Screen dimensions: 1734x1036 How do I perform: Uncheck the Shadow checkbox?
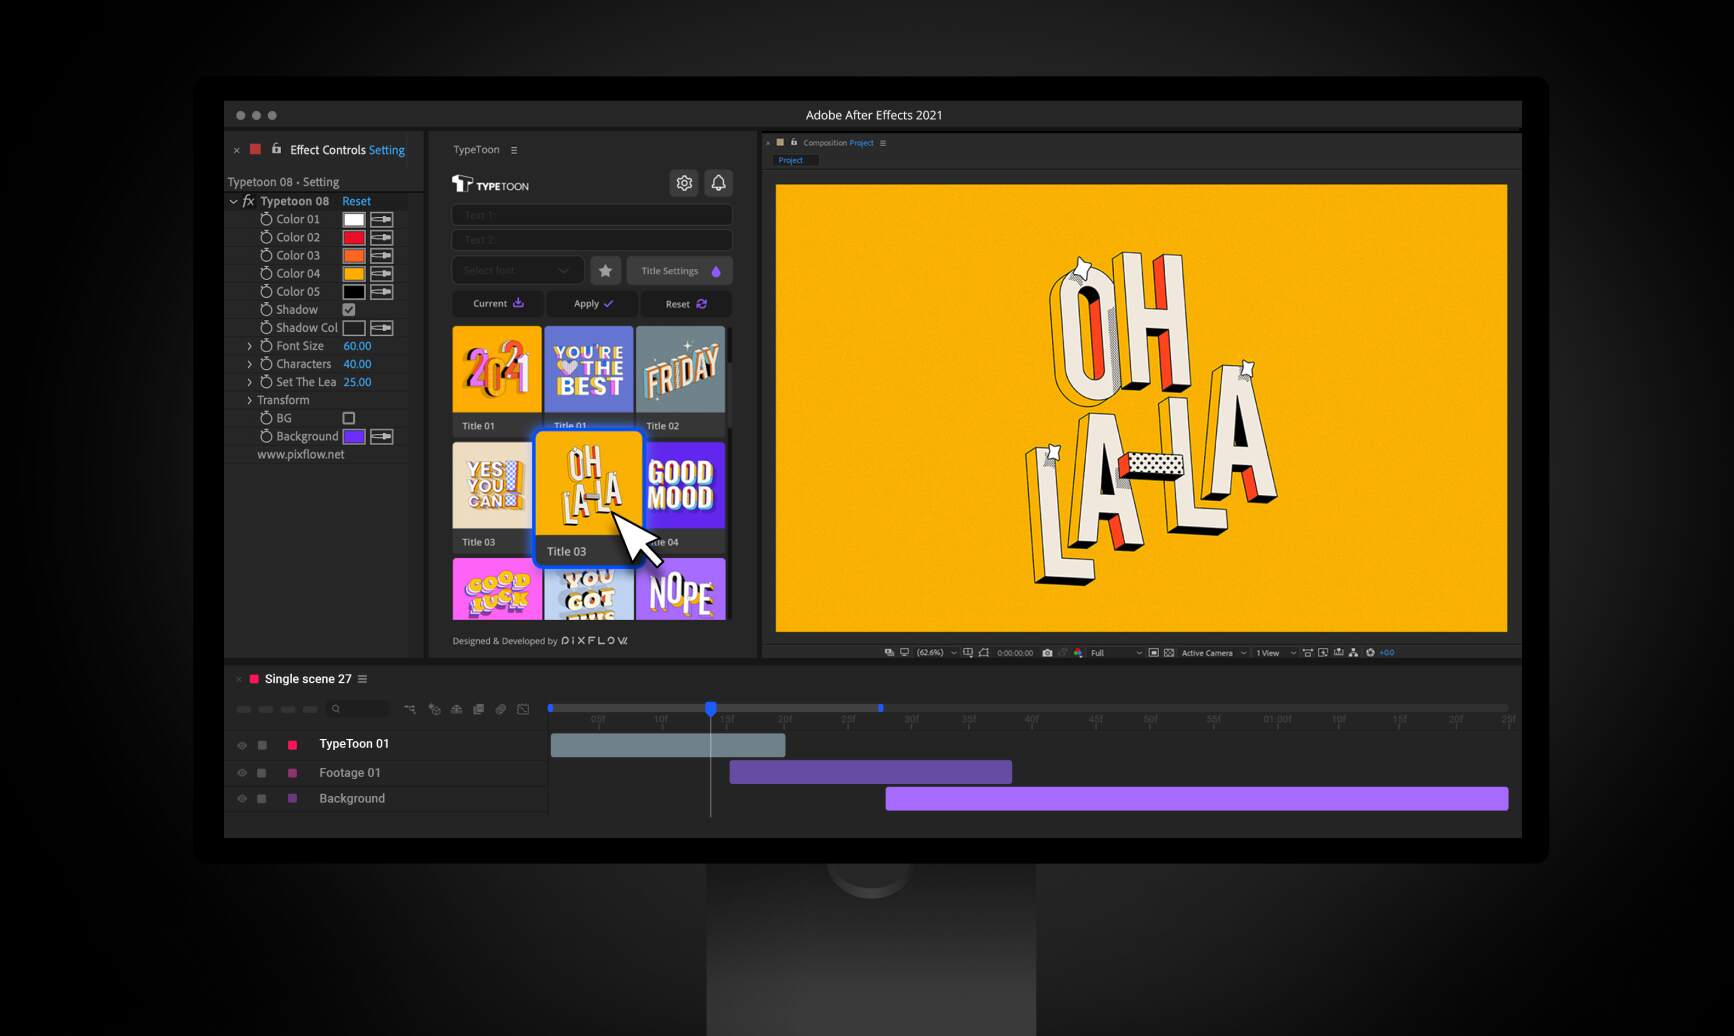(349, 310)
